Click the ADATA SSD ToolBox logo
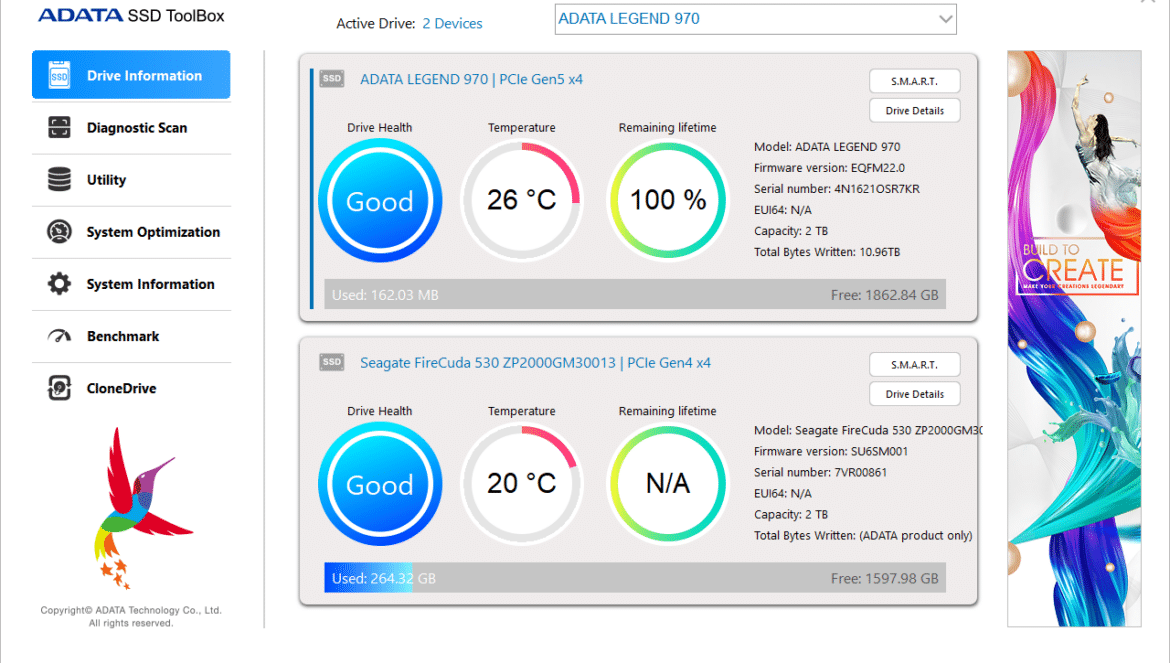This screenshot has height=663, width=1170. pos(131,16)
